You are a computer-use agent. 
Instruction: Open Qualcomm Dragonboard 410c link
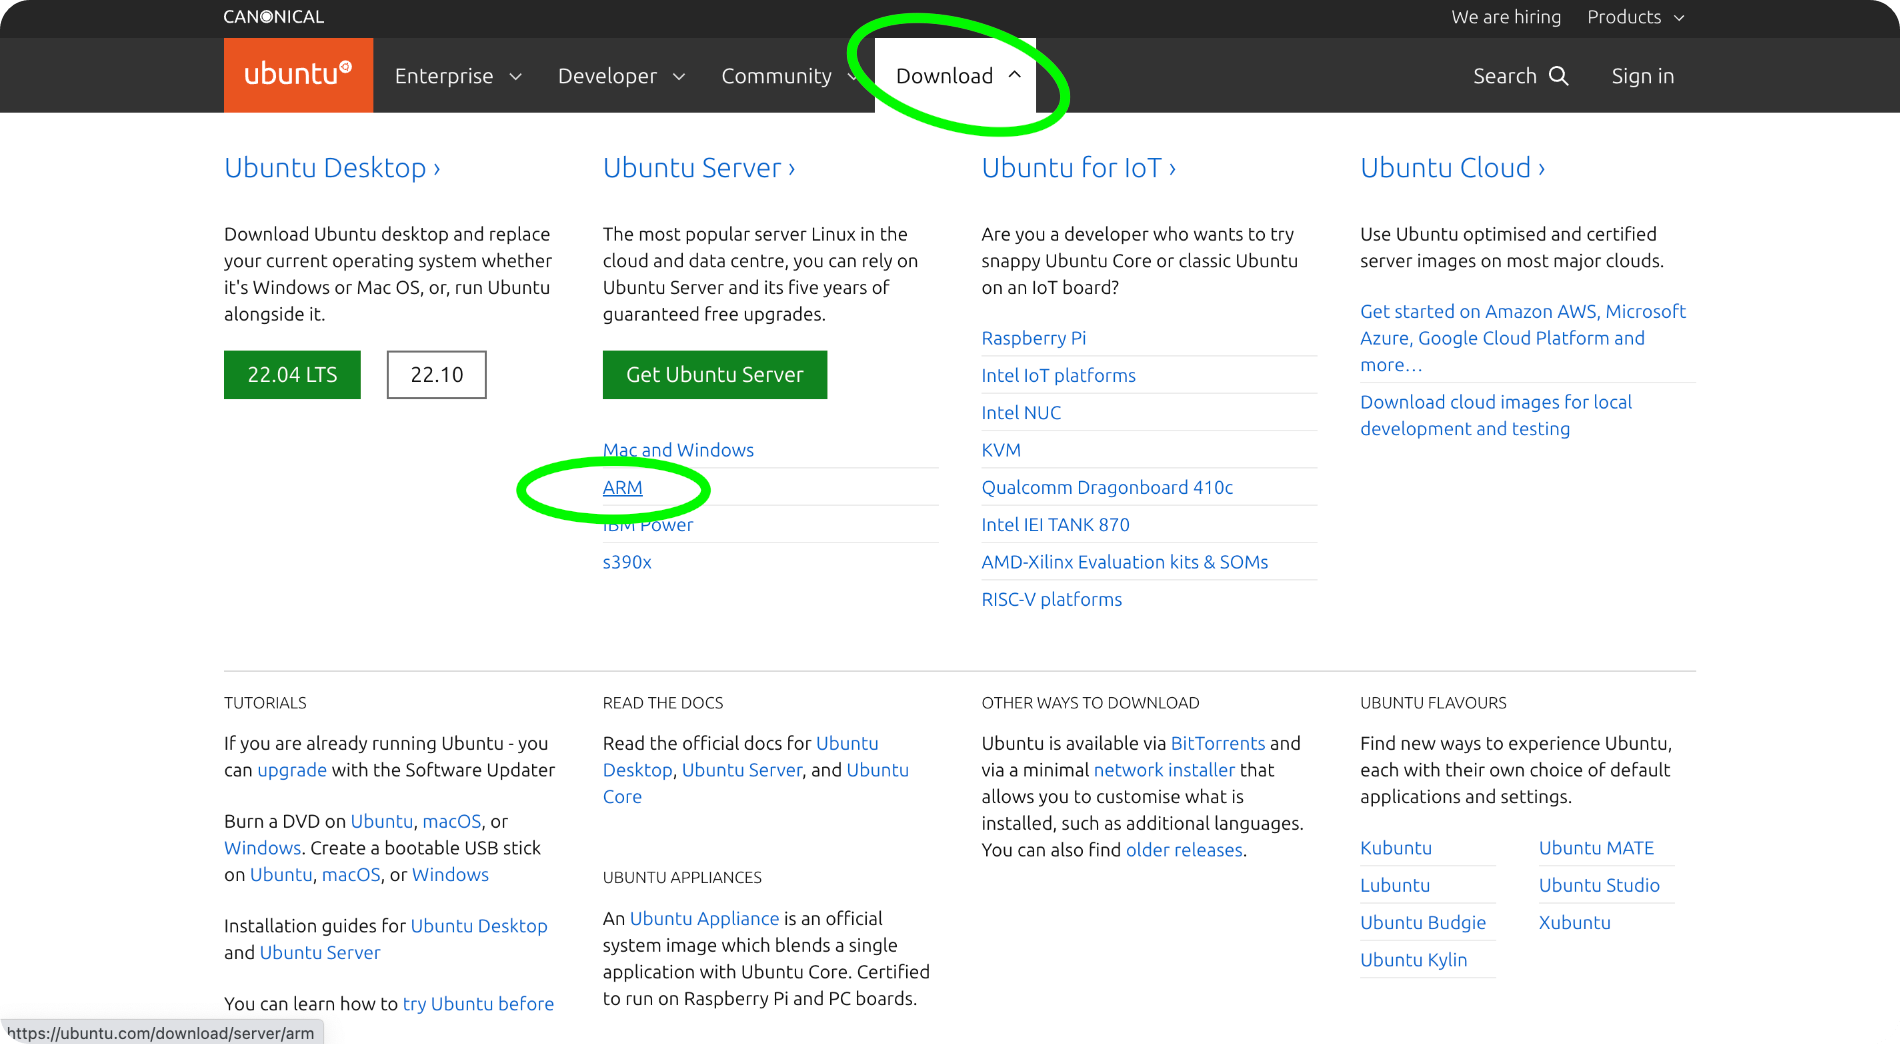coord(1107,488)
